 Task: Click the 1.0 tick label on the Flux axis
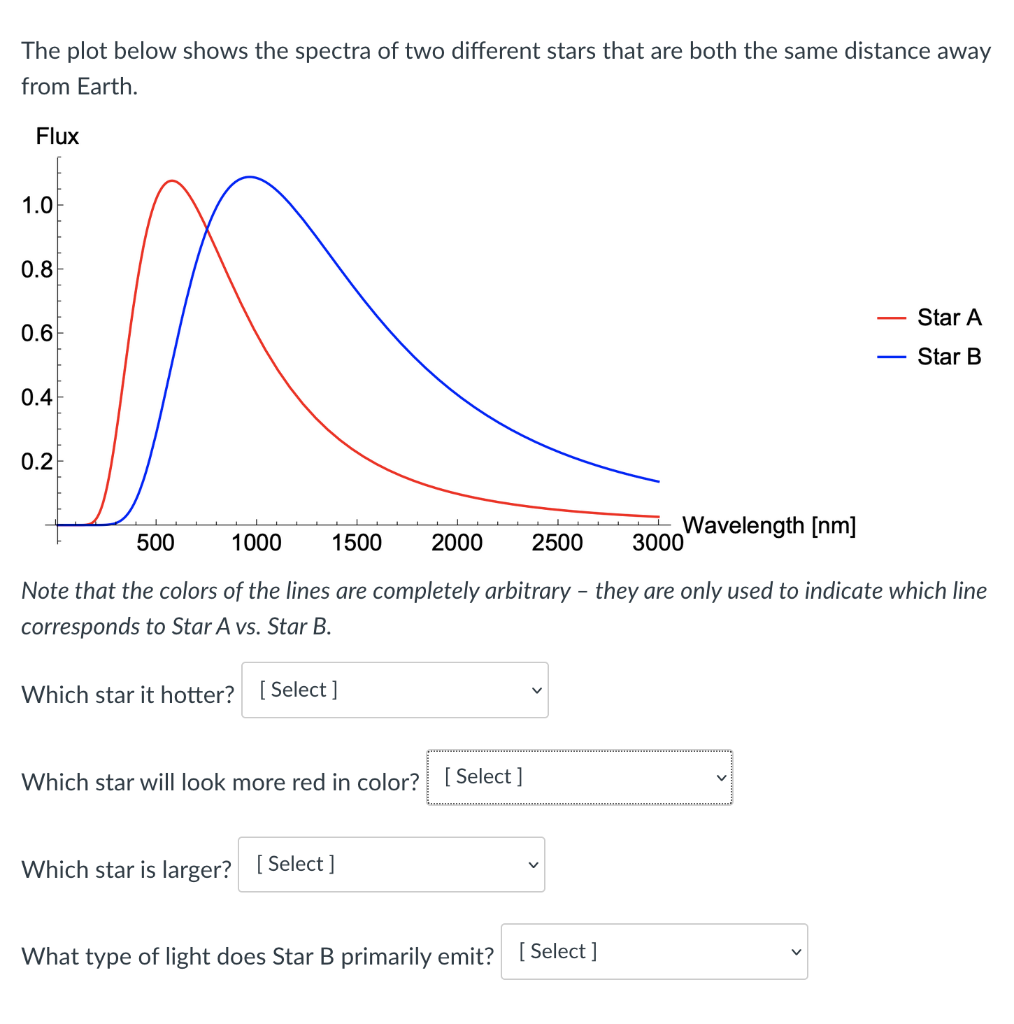click(x=36, y=205)
